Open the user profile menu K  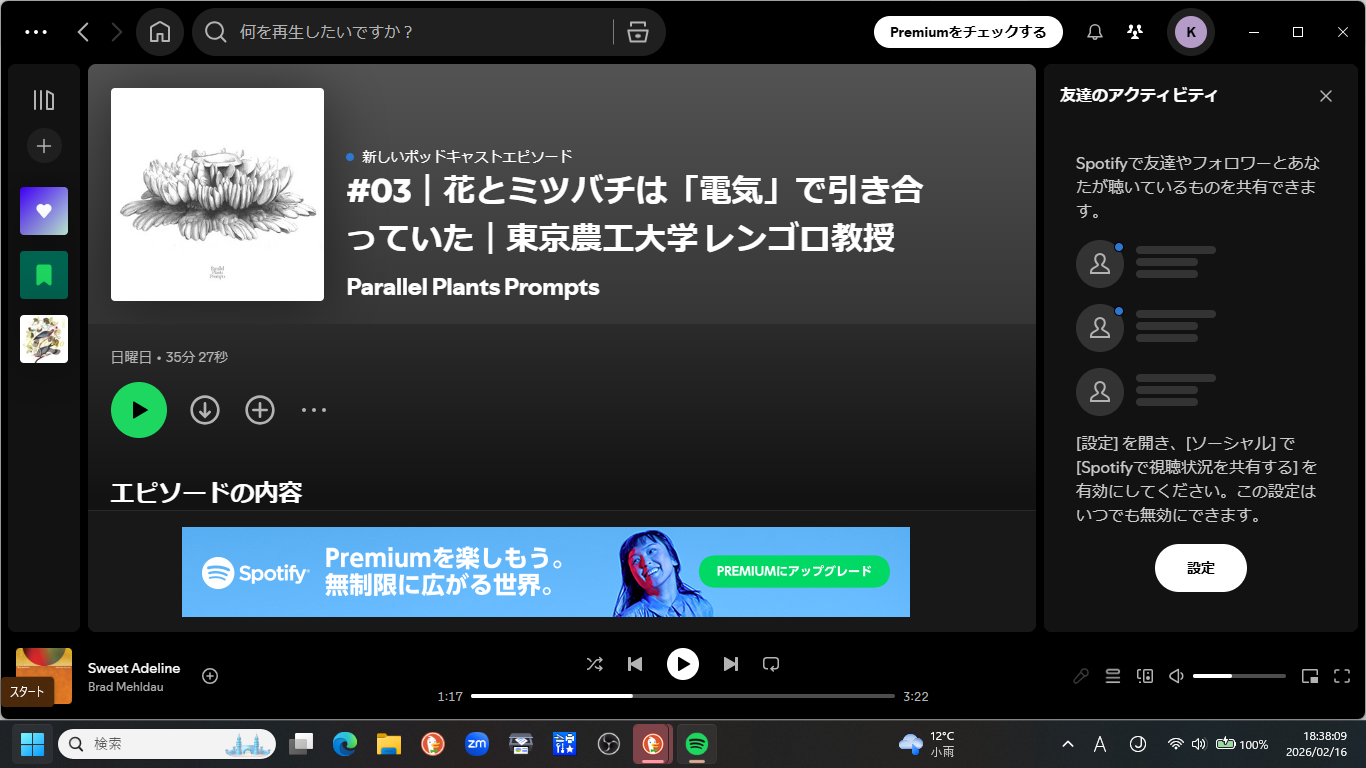pyautogui.click(x=1190, y=32)
